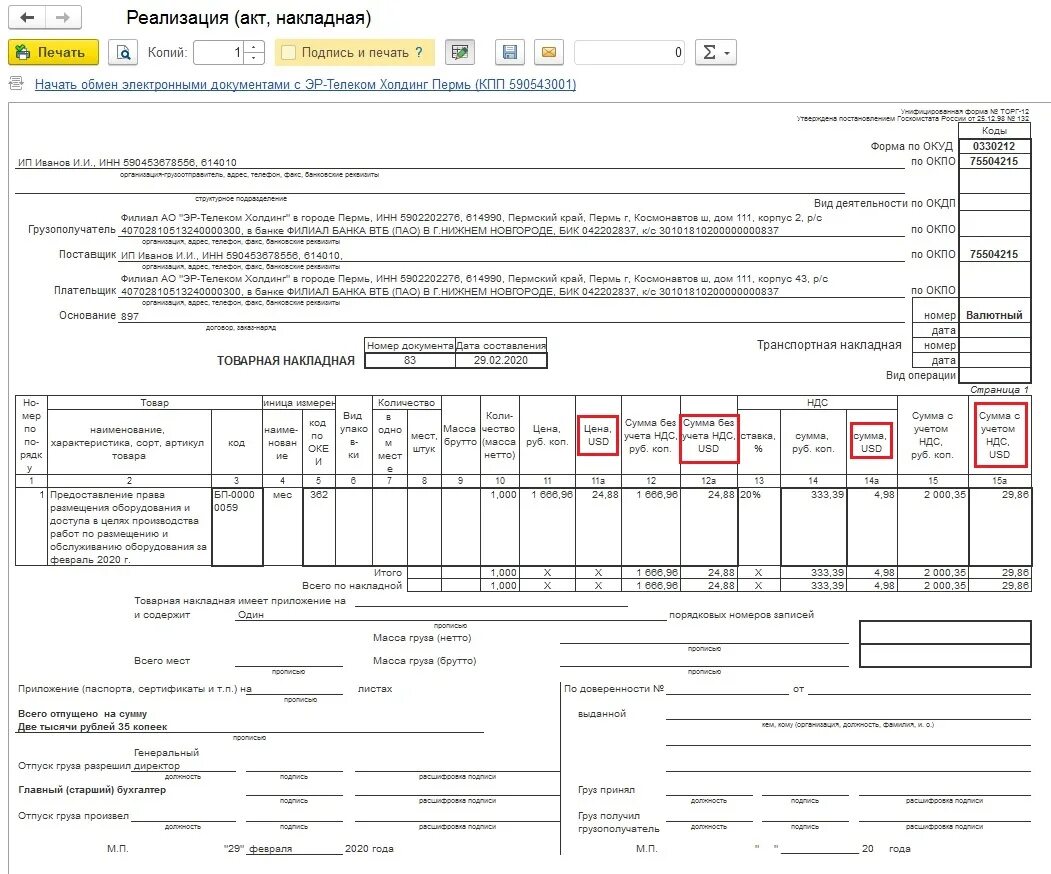Screen dimensions: 1051x874
Task: Open print preview with magnifier icon
Action: tap(123, 52)
